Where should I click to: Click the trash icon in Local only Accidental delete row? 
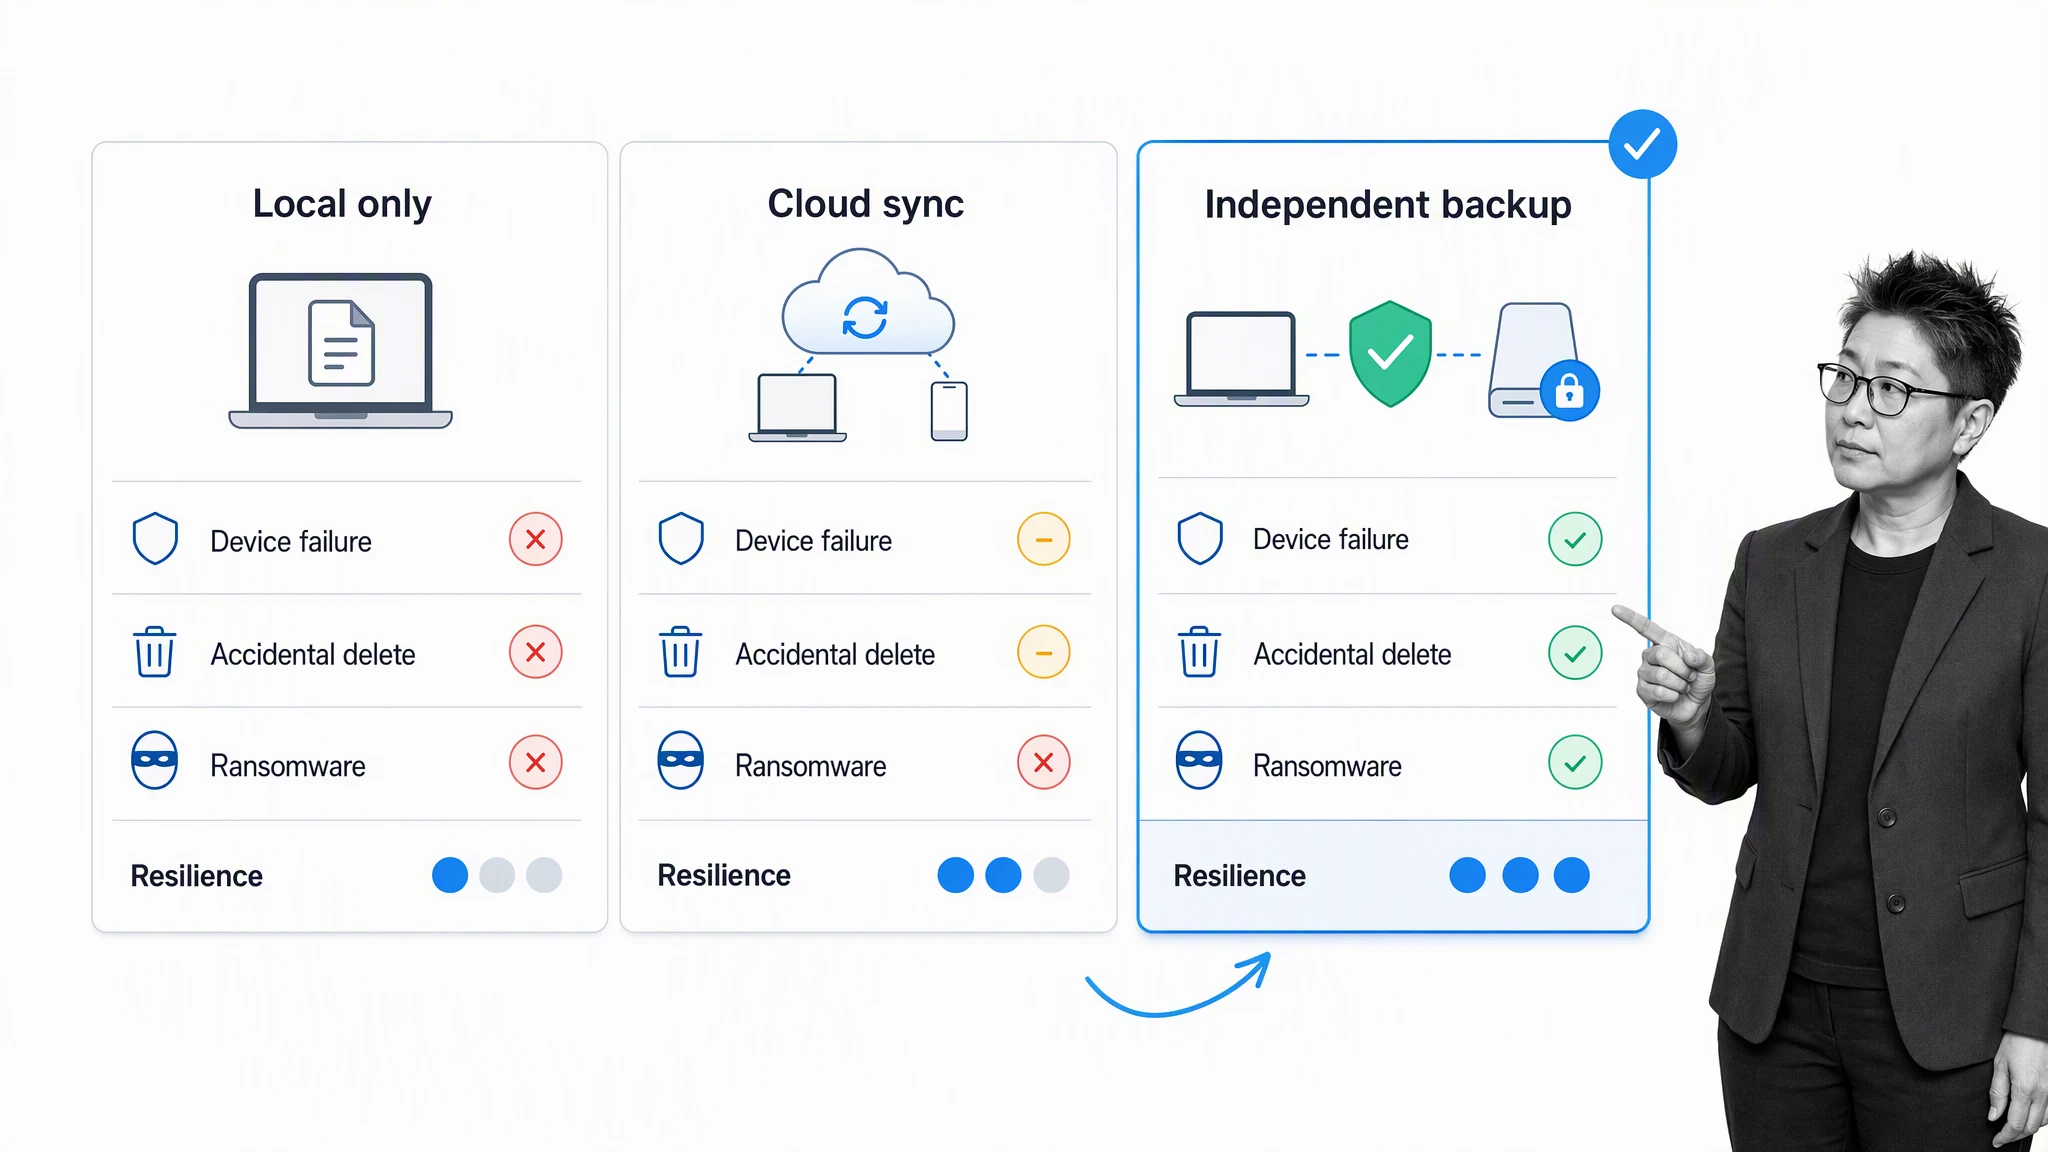155,652
